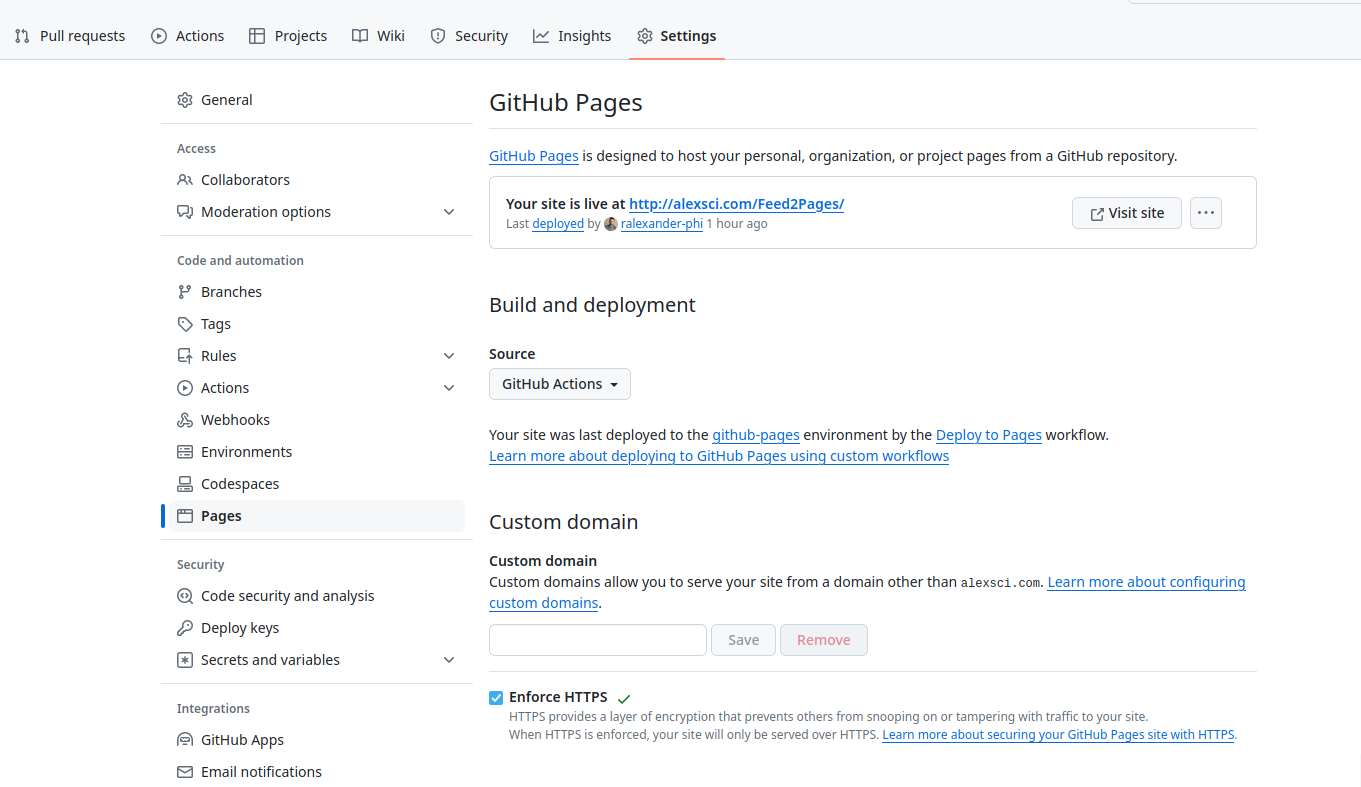Select the Settings tab
This screenshot has width=1361, height=787.
(677, 36)
